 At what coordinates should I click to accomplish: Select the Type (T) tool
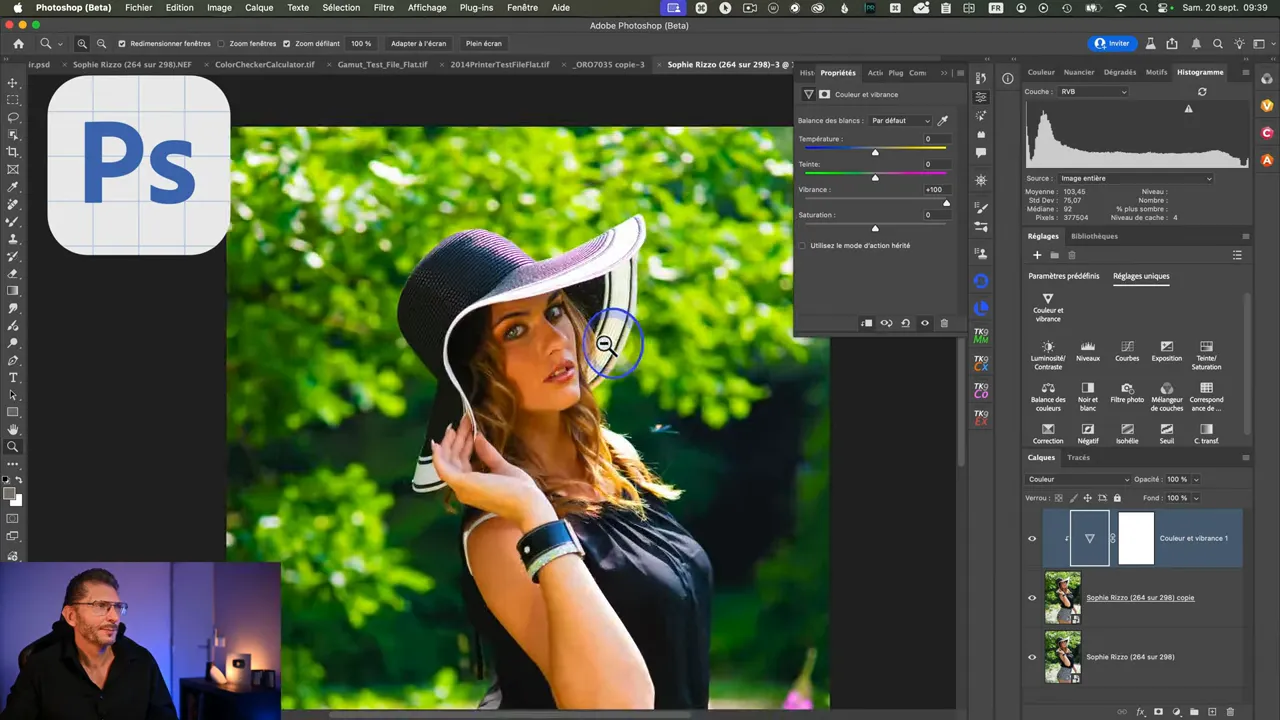(13, 378)
